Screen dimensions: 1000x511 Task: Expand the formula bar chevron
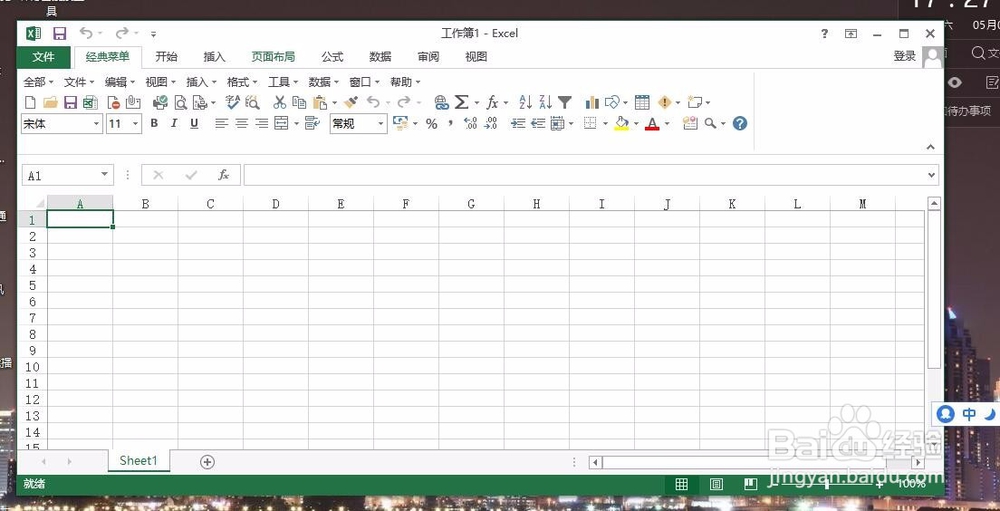[x=932, y=175]
